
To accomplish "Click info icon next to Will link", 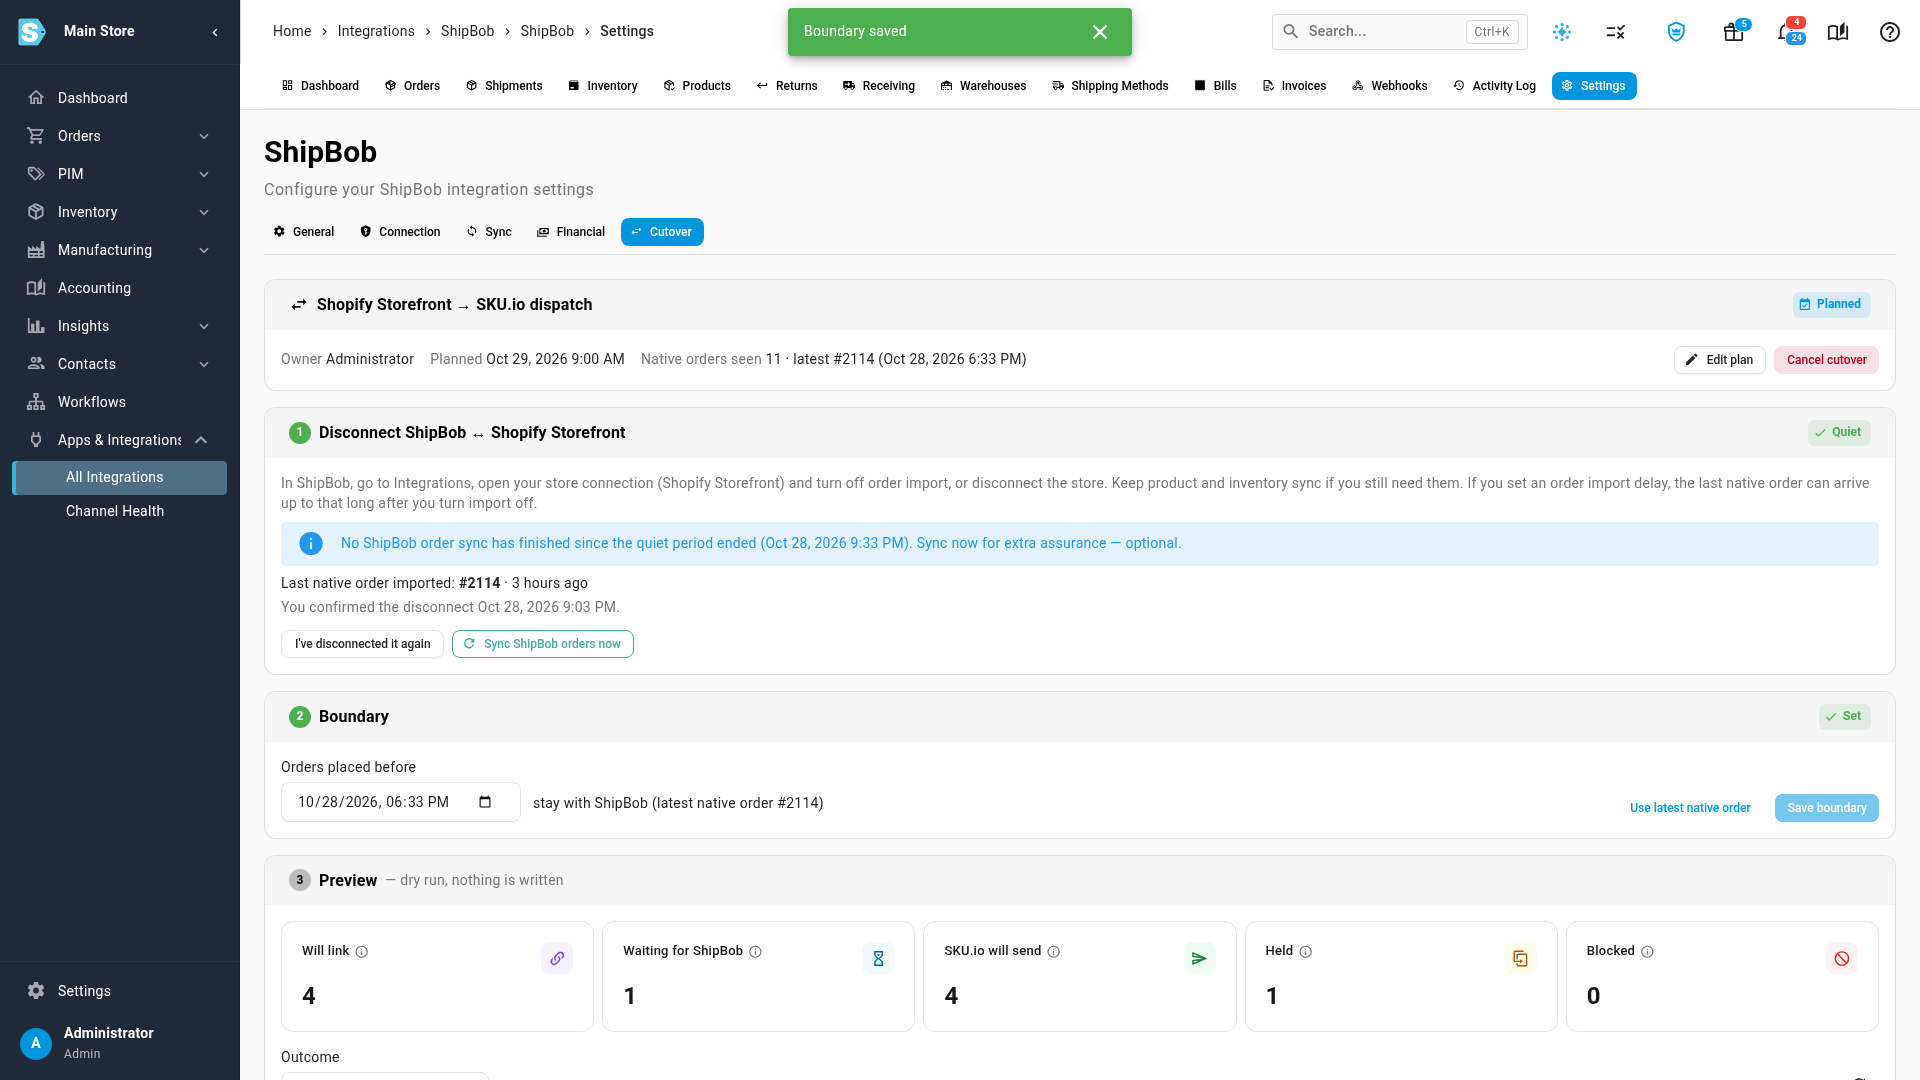I will (x=362, y=952).
